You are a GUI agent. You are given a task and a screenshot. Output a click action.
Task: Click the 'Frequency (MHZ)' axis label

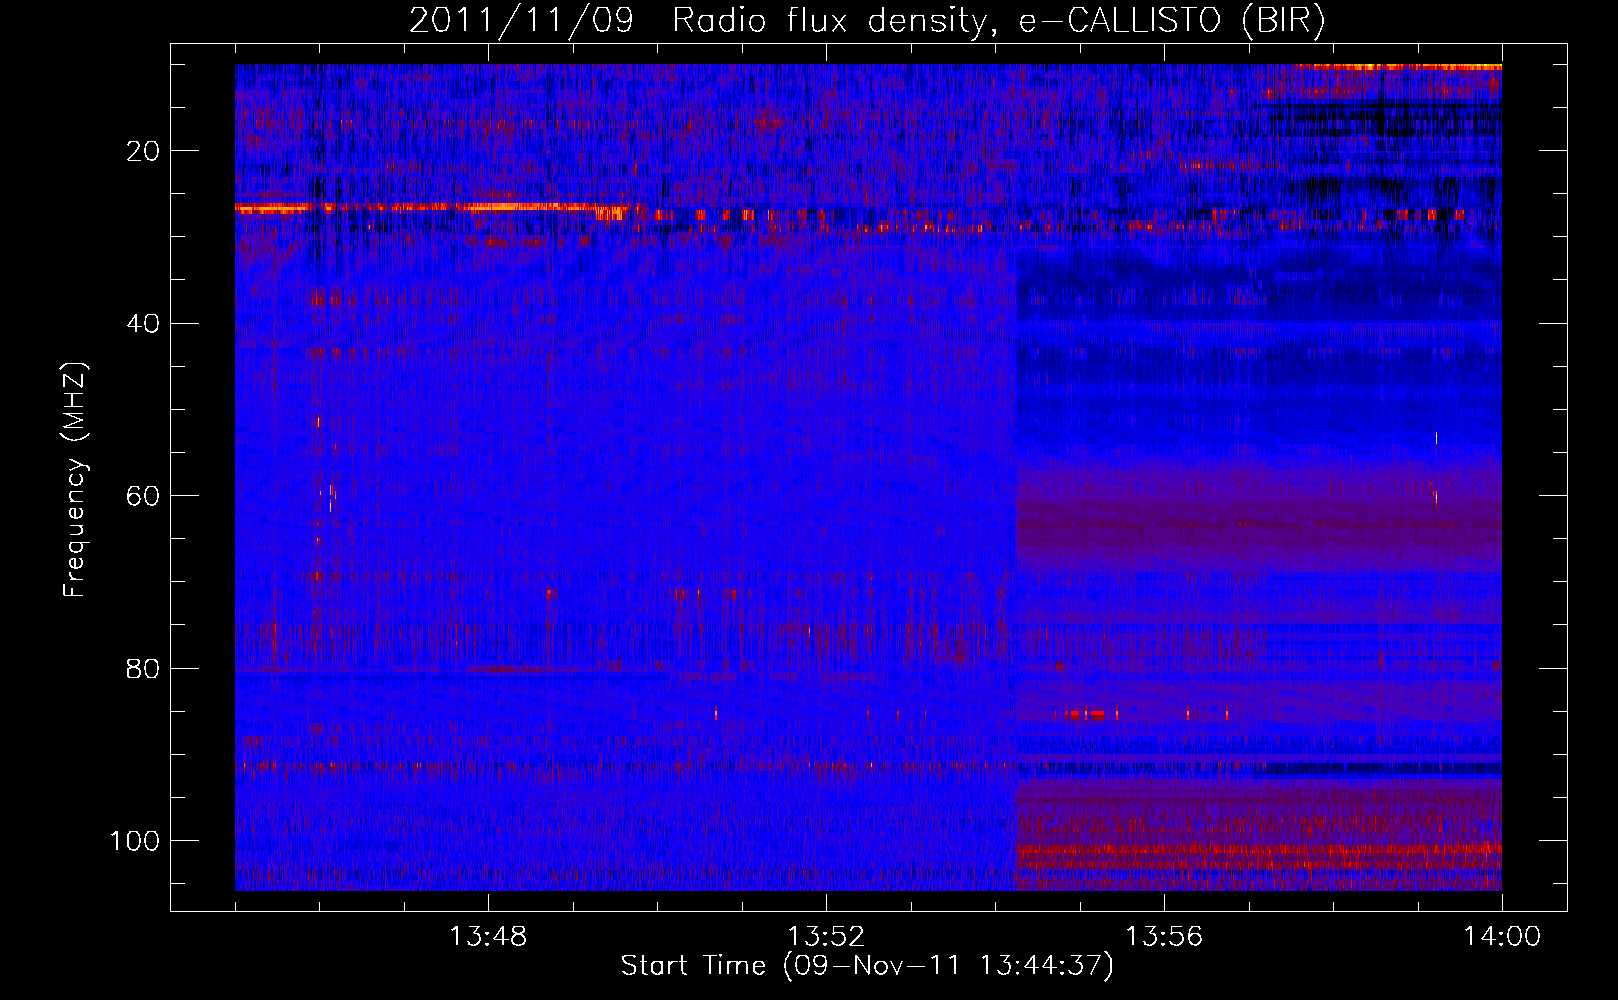75,480
